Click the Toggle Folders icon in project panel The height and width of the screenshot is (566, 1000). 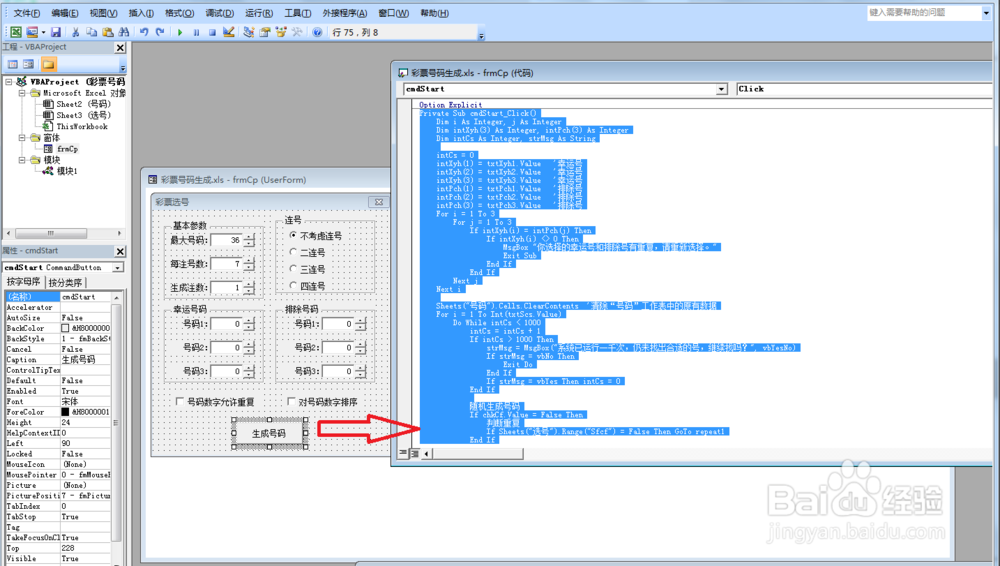(x=48, y=64)
